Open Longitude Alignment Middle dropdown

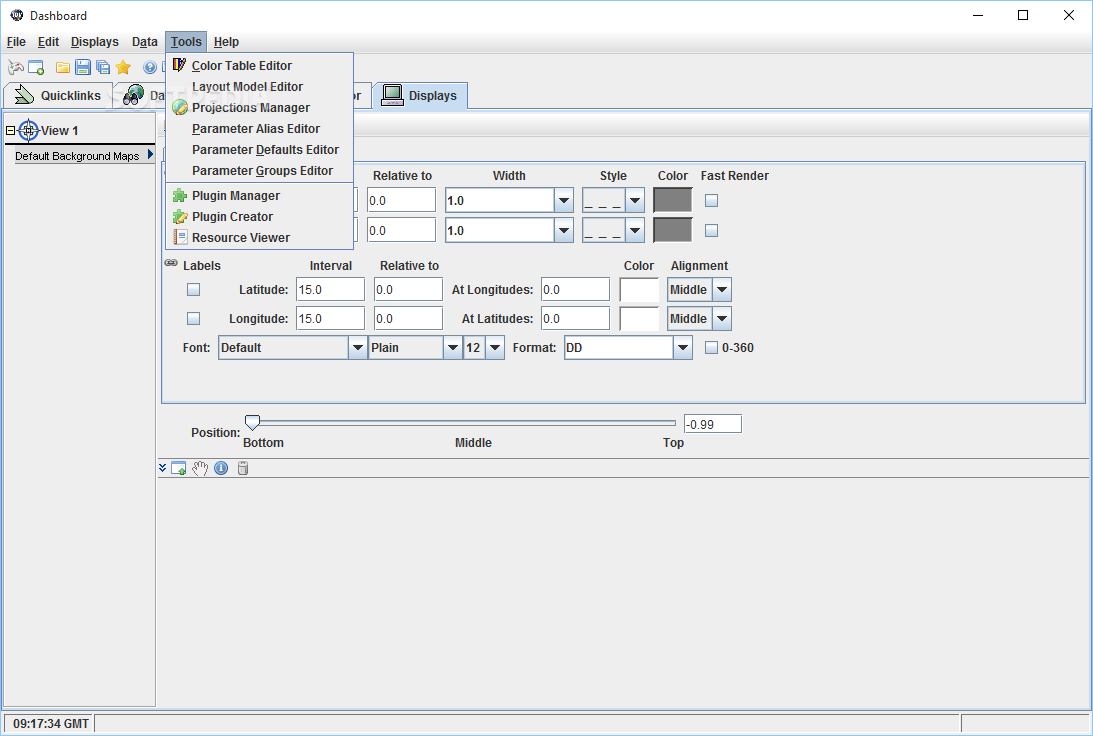[x=721, y=319]
